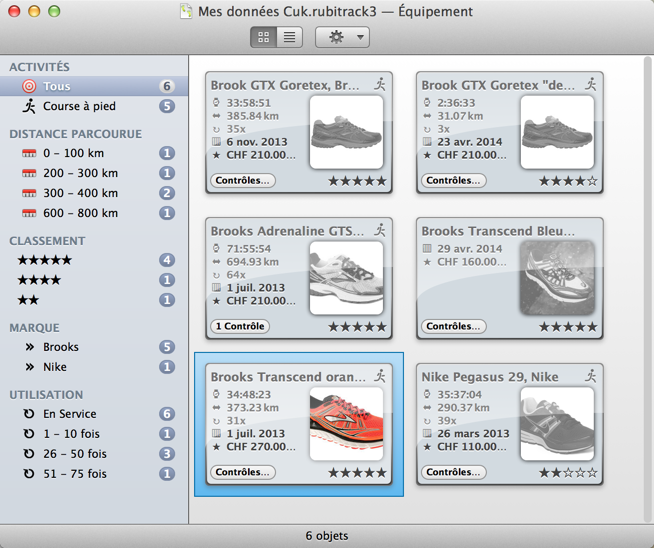The width and height of the screenshot is (654, 548).
Task: Click the vertical scrollbar of equipment grid
Action: 647,289
